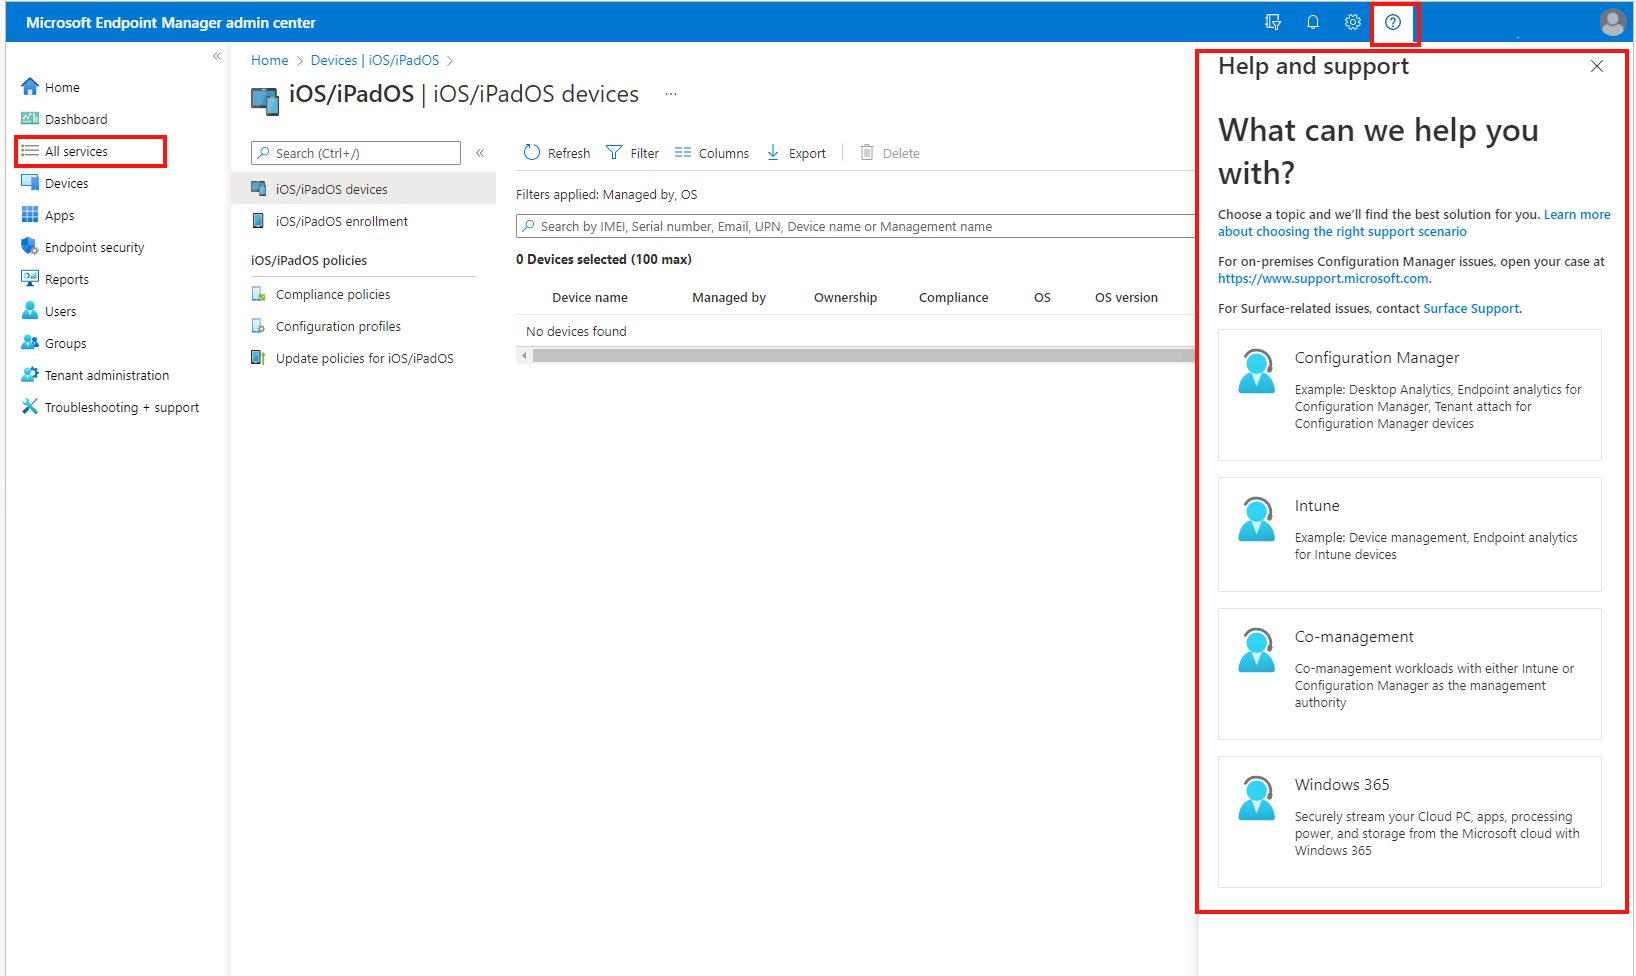Open the user account avatar
The height and width of the screenshot is (976, 1636).
(x=1612, y=22)
